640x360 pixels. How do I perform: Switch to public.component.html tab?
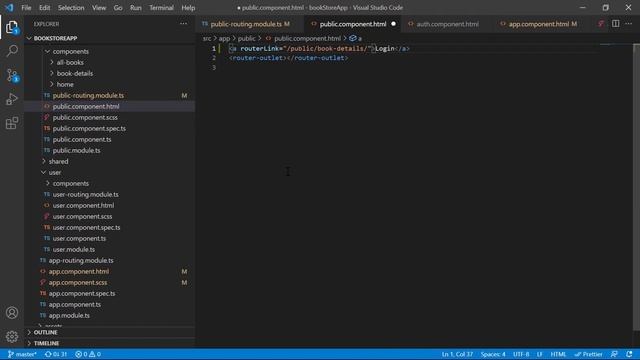pos(353,24)
